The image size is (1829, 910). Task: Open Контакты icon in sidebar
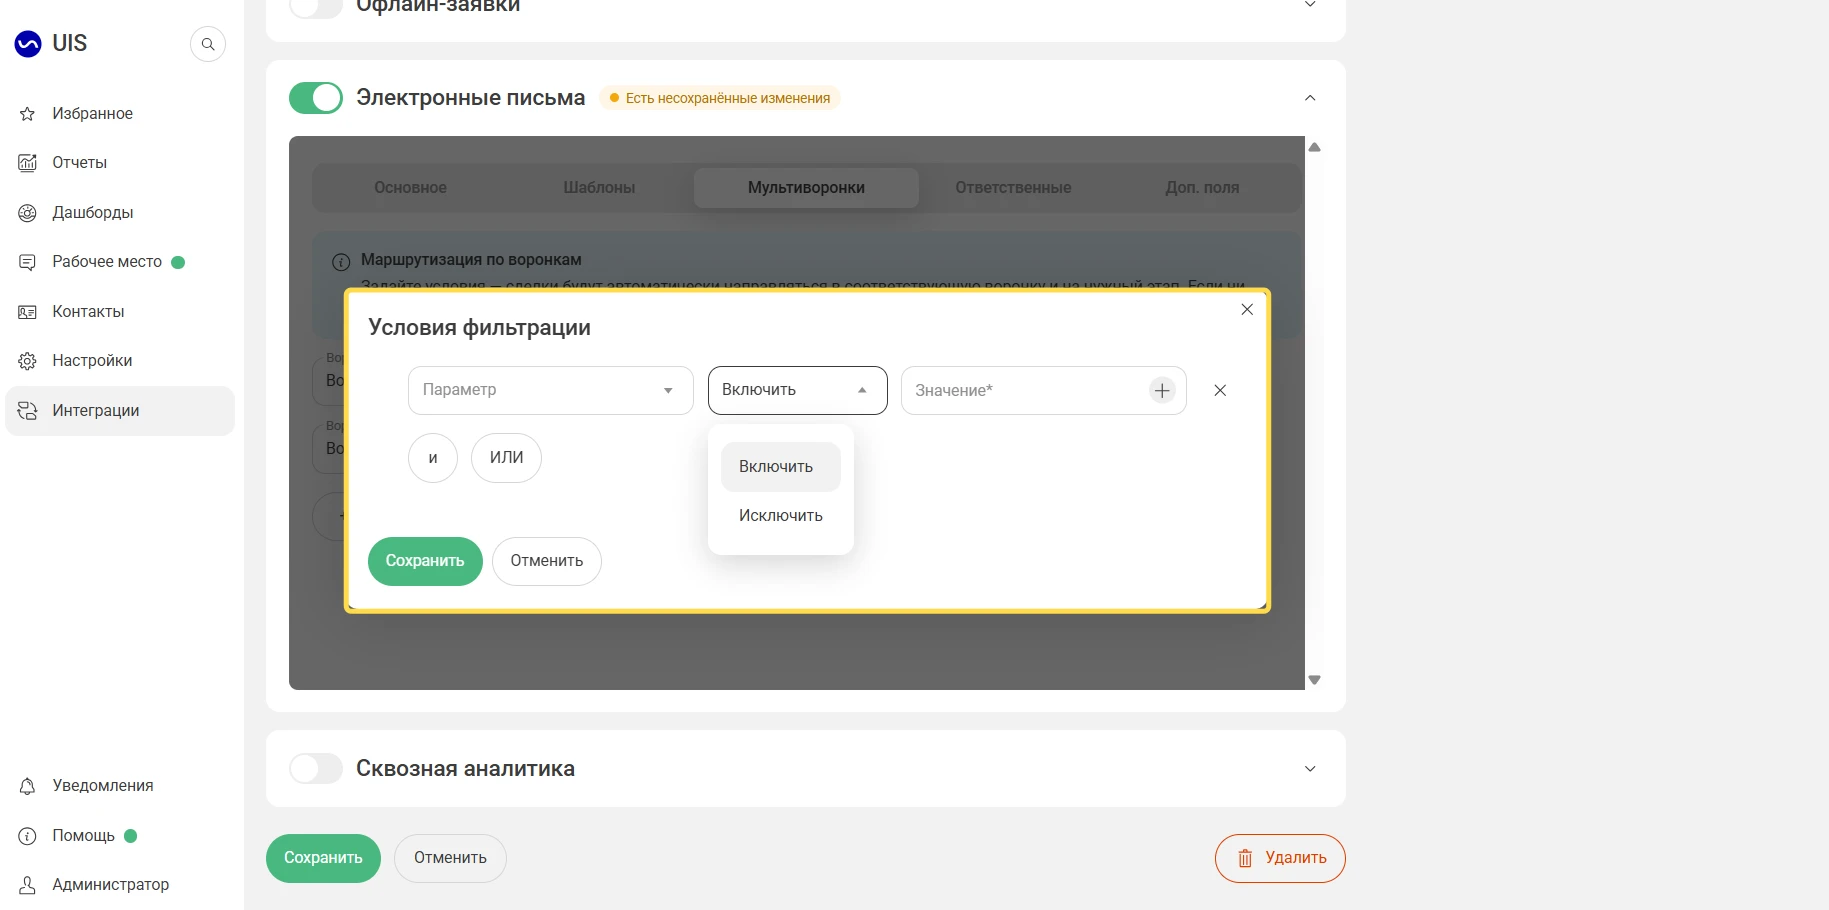[x=28, y=312]
